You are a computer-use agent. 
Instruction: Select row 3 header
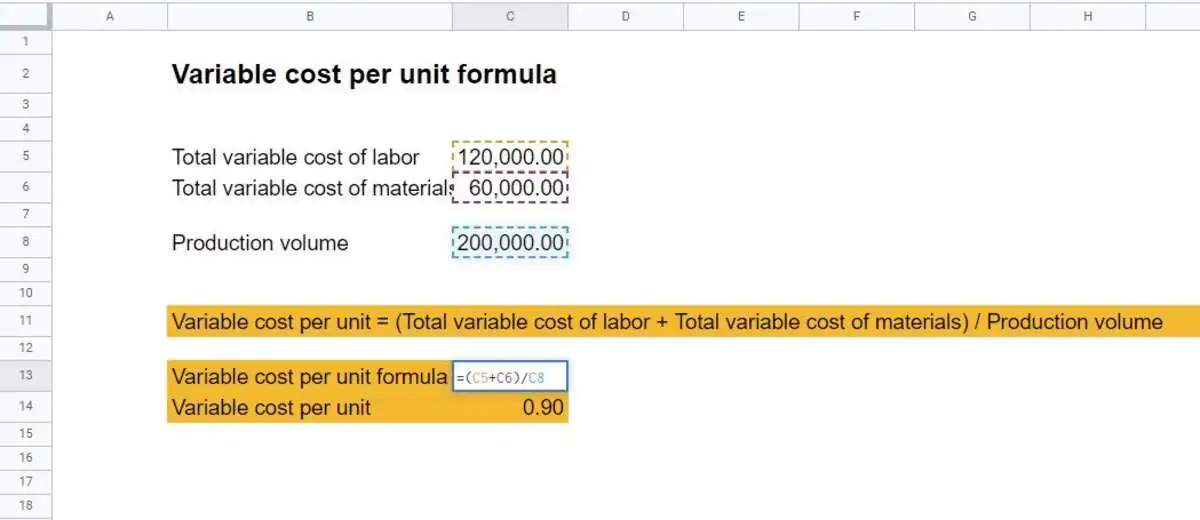(25, 105)
